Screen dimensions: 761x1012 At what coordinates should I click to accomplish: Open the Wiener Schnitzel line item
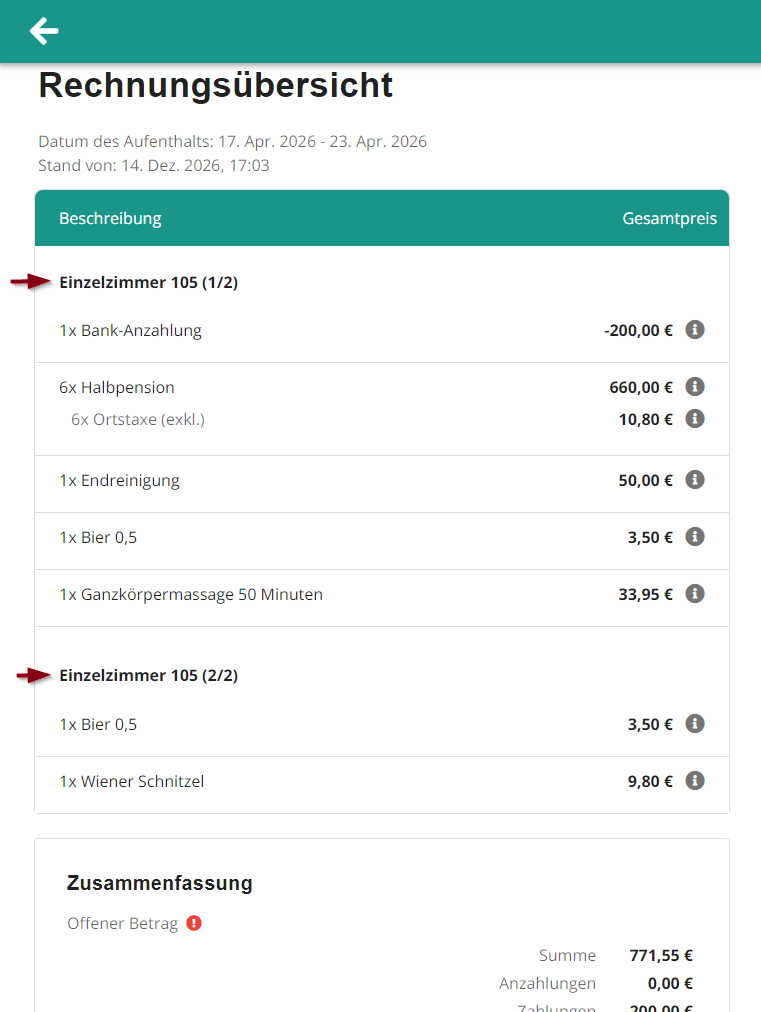[130, 780]
